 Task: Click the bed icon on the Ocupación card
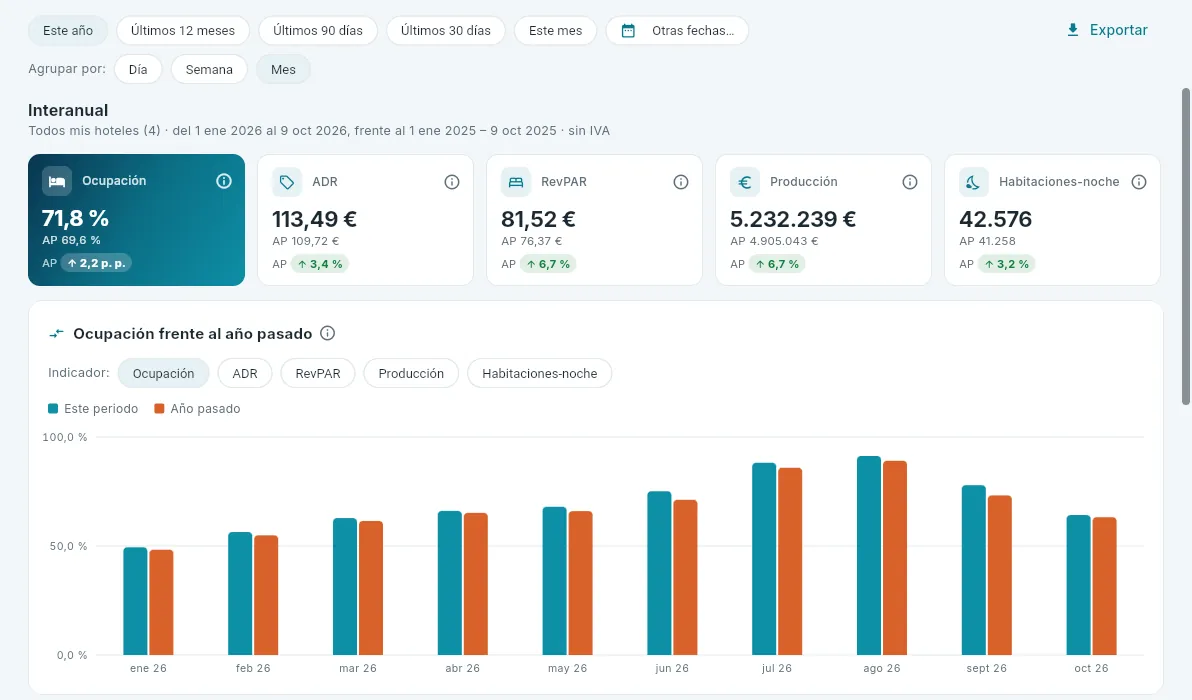pyautogui.click(x=57, y=181)
